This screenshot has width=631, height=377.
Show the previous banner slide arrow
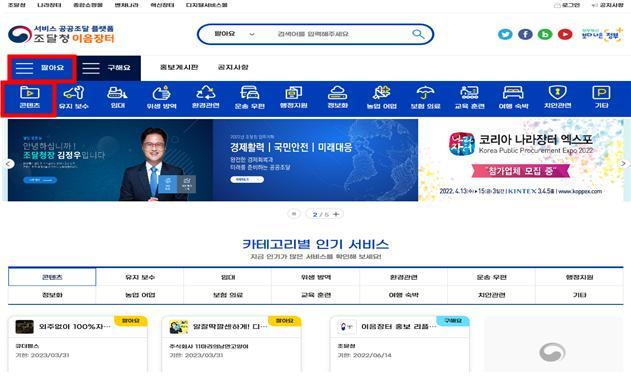pos(8,163)
